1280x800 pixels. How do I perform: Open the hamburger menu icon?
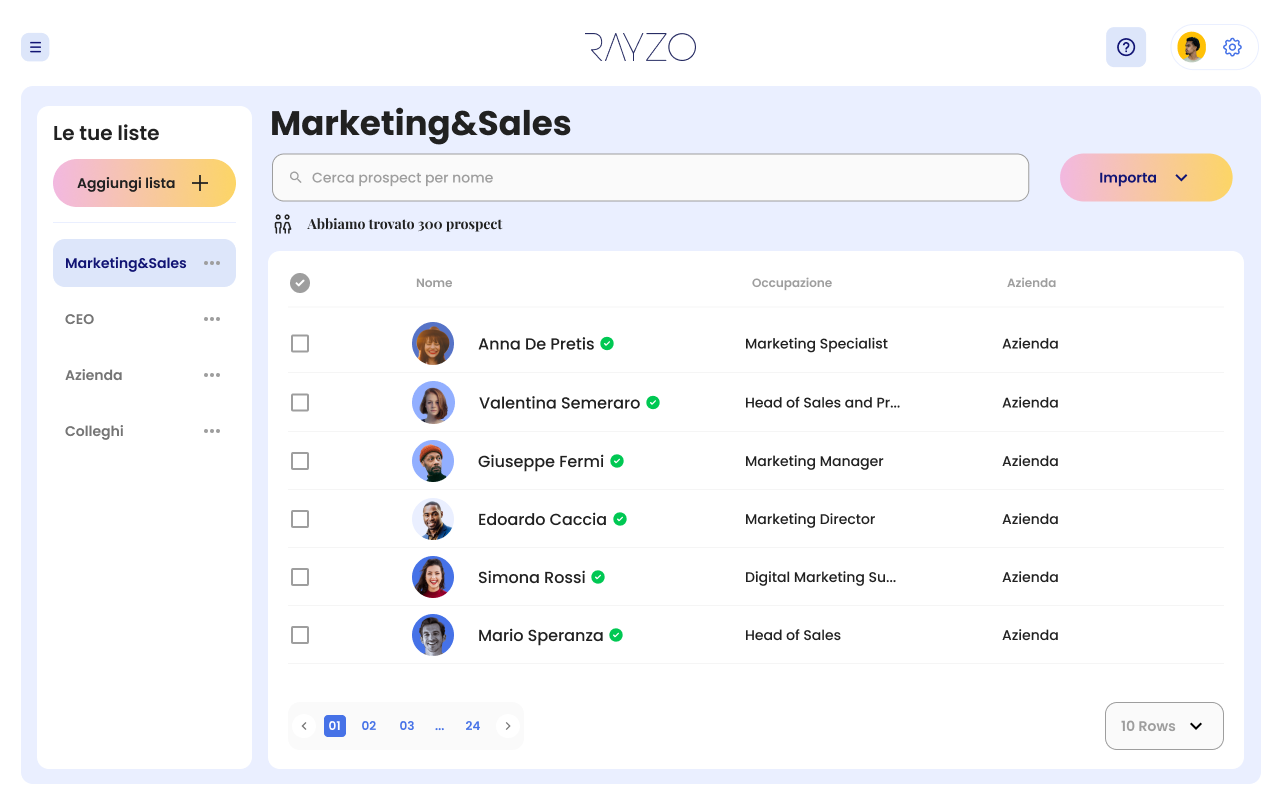[35, 47]
